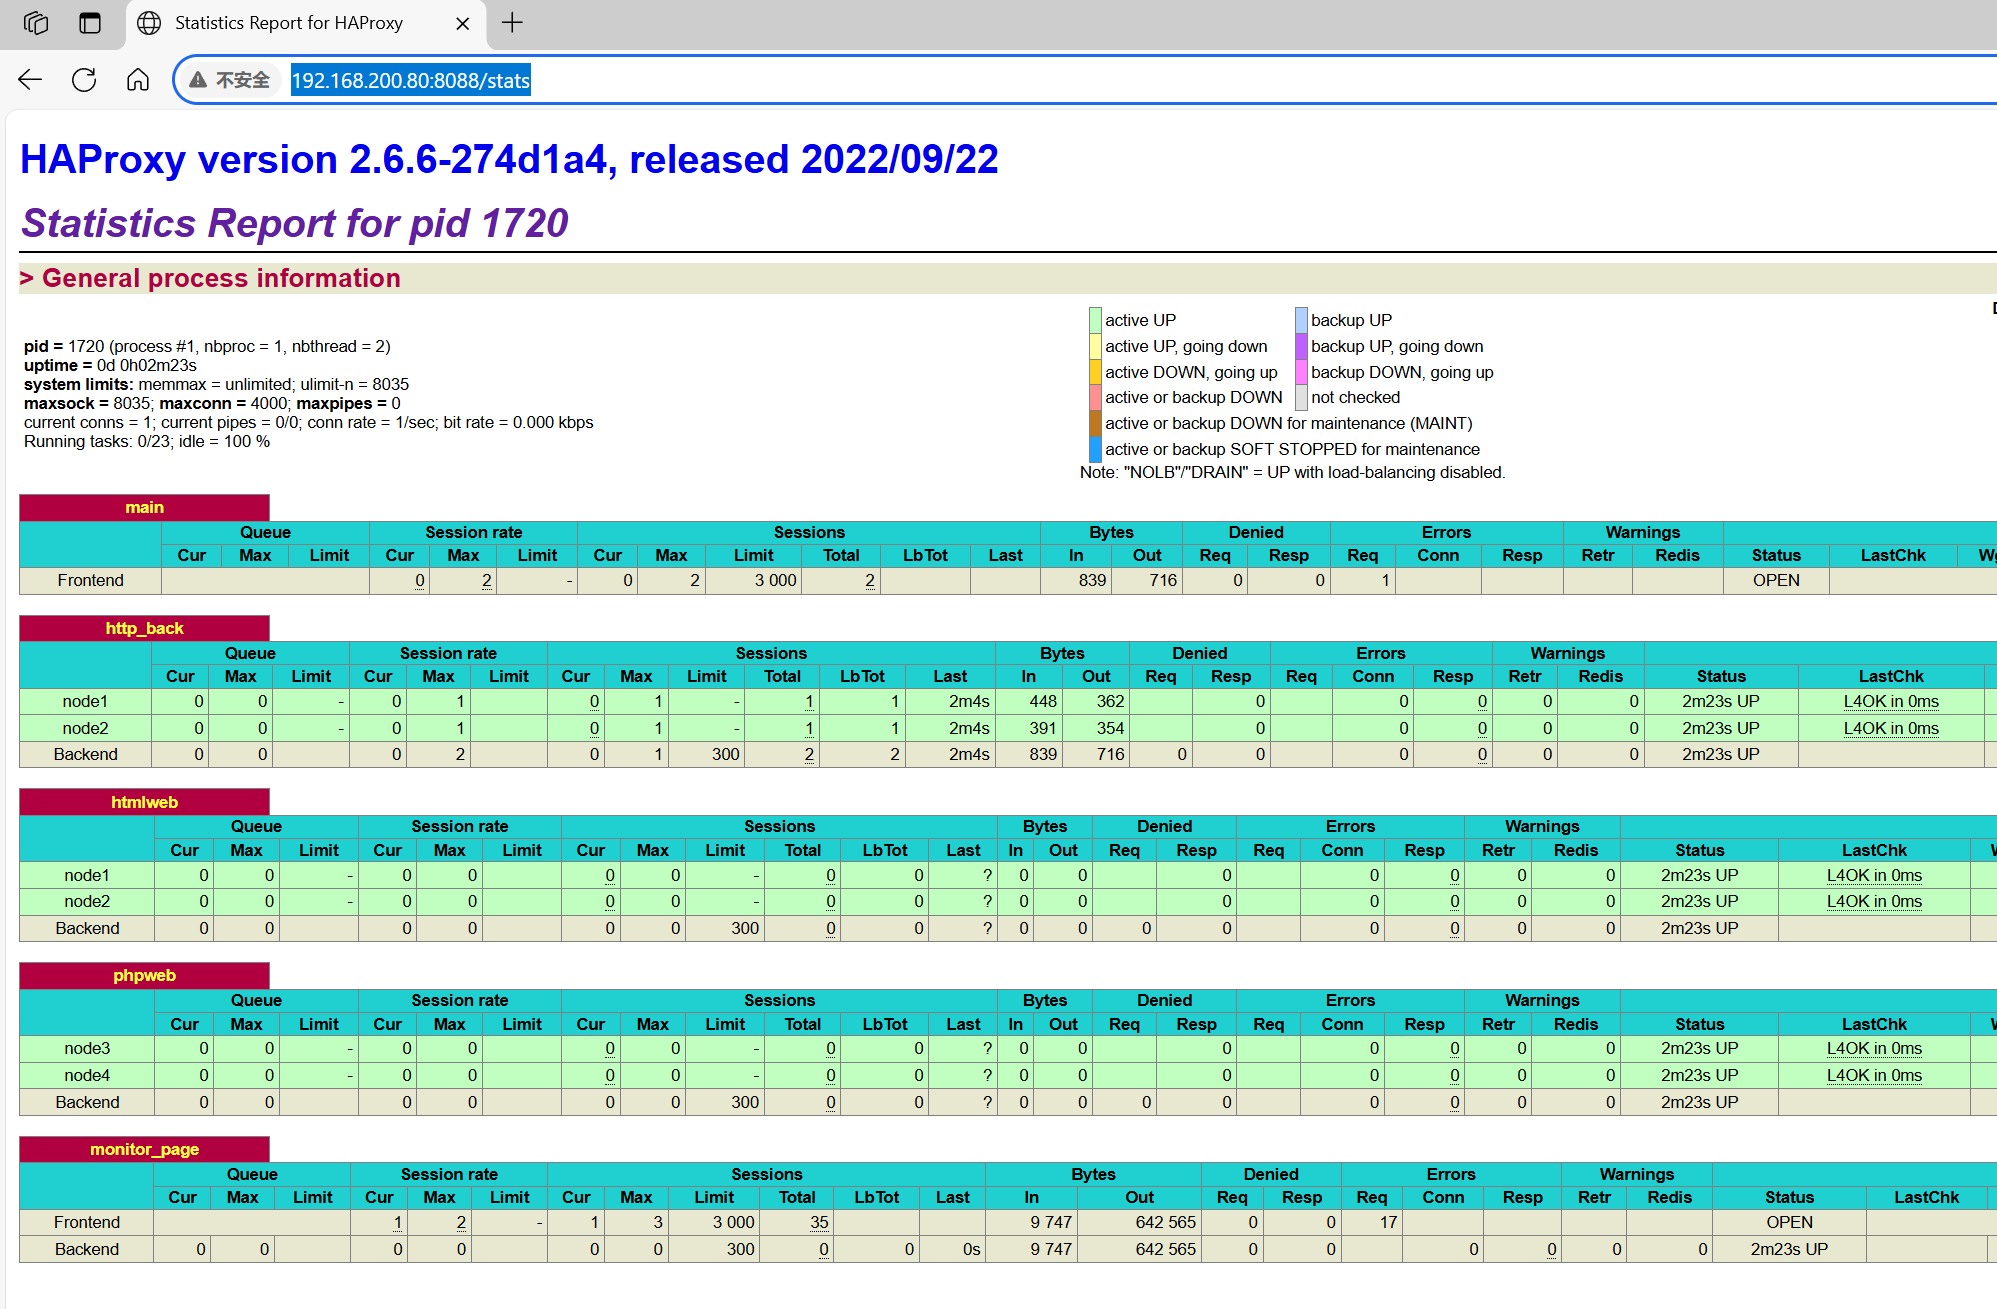Click the address bar URL
Viewport: 1997px width, 1309px height.
[410, 80]
